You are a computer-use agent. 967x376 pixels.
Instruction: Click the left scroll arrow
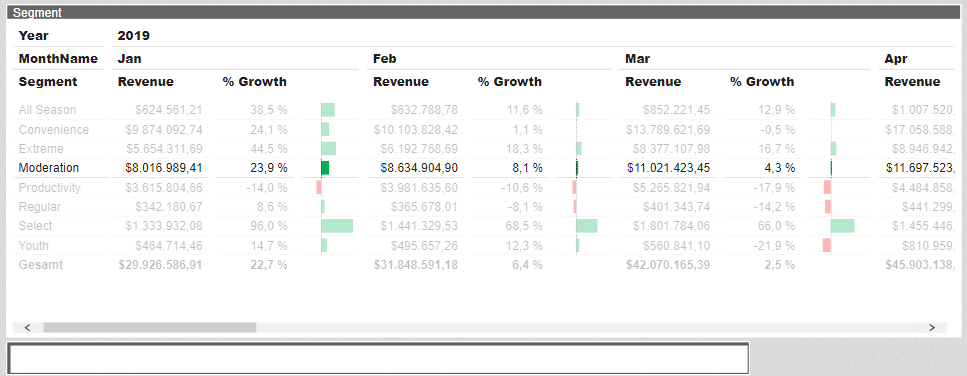(27, 327)
